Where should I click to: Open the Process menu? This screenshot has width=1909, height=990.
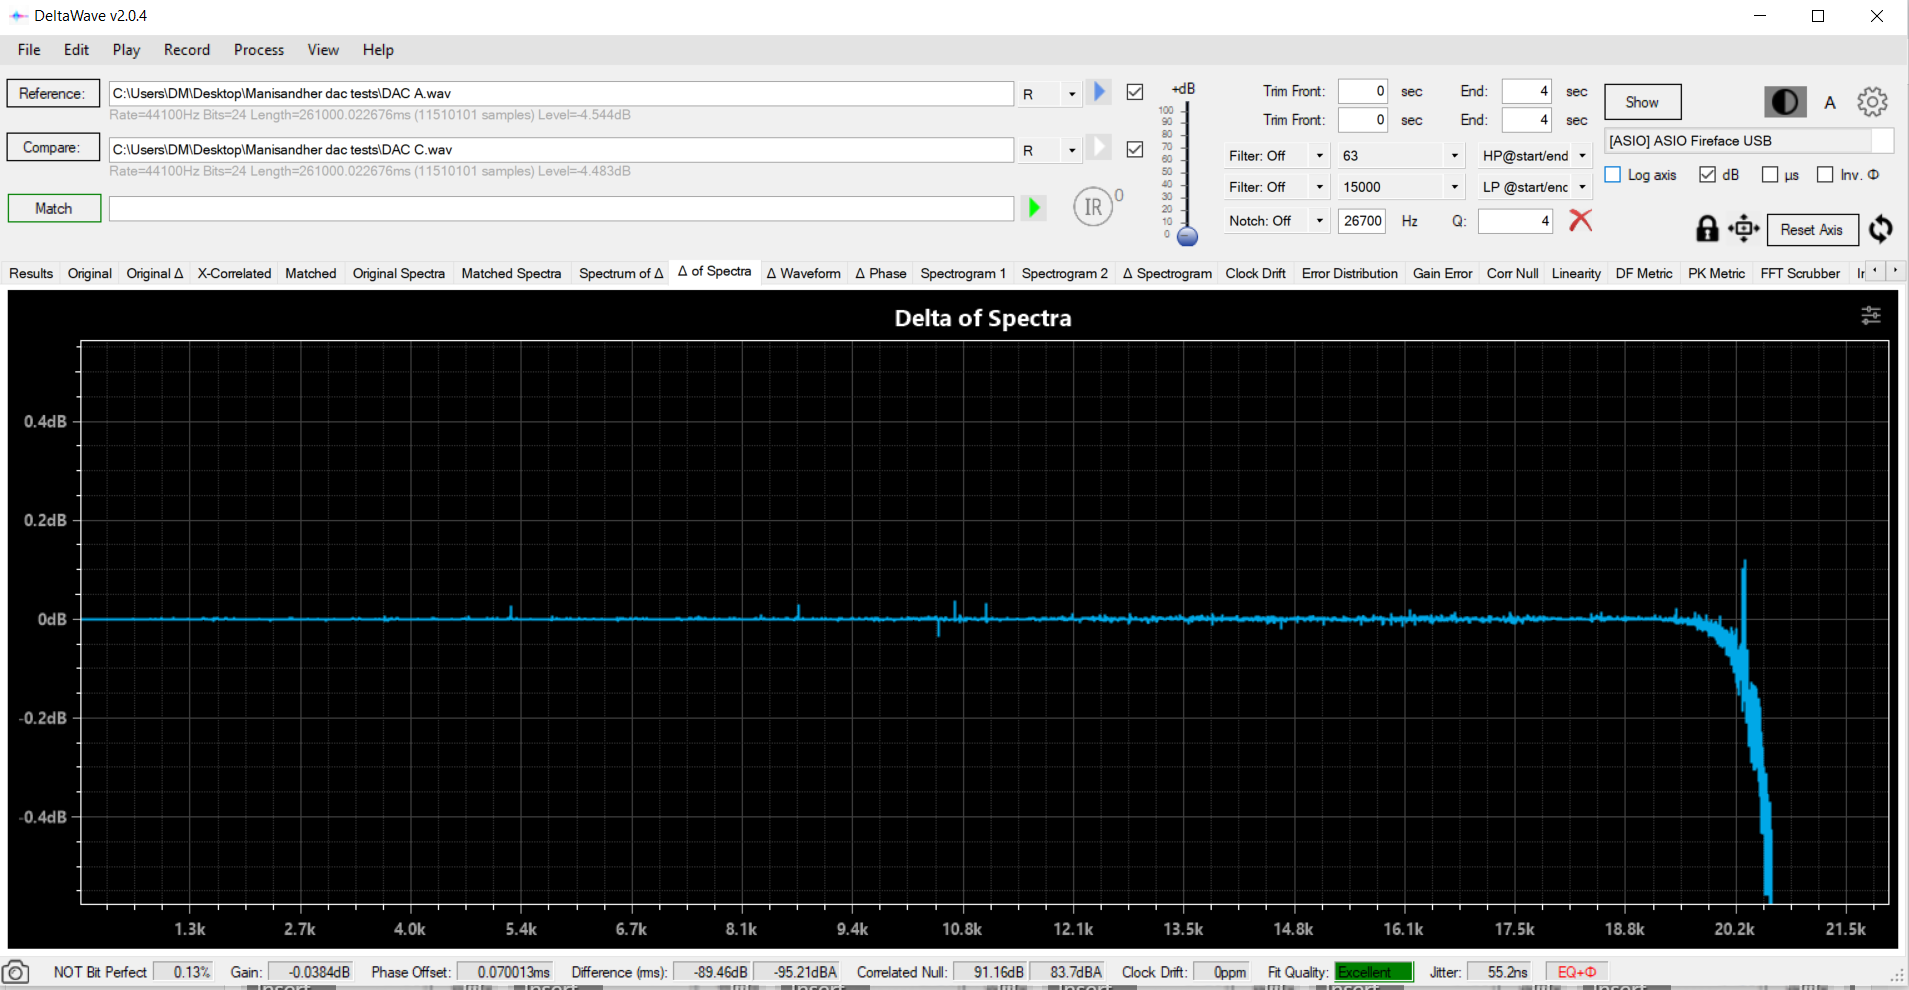tap(259, 50)
